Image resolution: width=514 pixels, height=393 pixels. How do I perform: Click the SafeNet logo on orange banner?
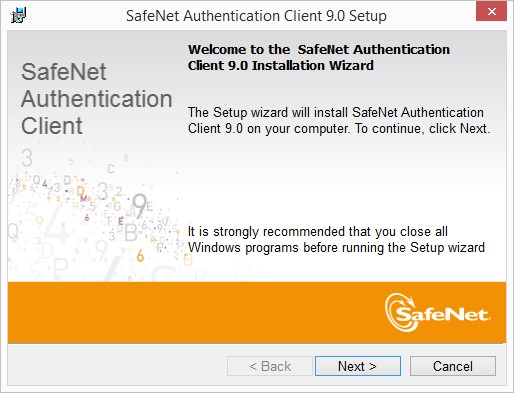(437, 312)
